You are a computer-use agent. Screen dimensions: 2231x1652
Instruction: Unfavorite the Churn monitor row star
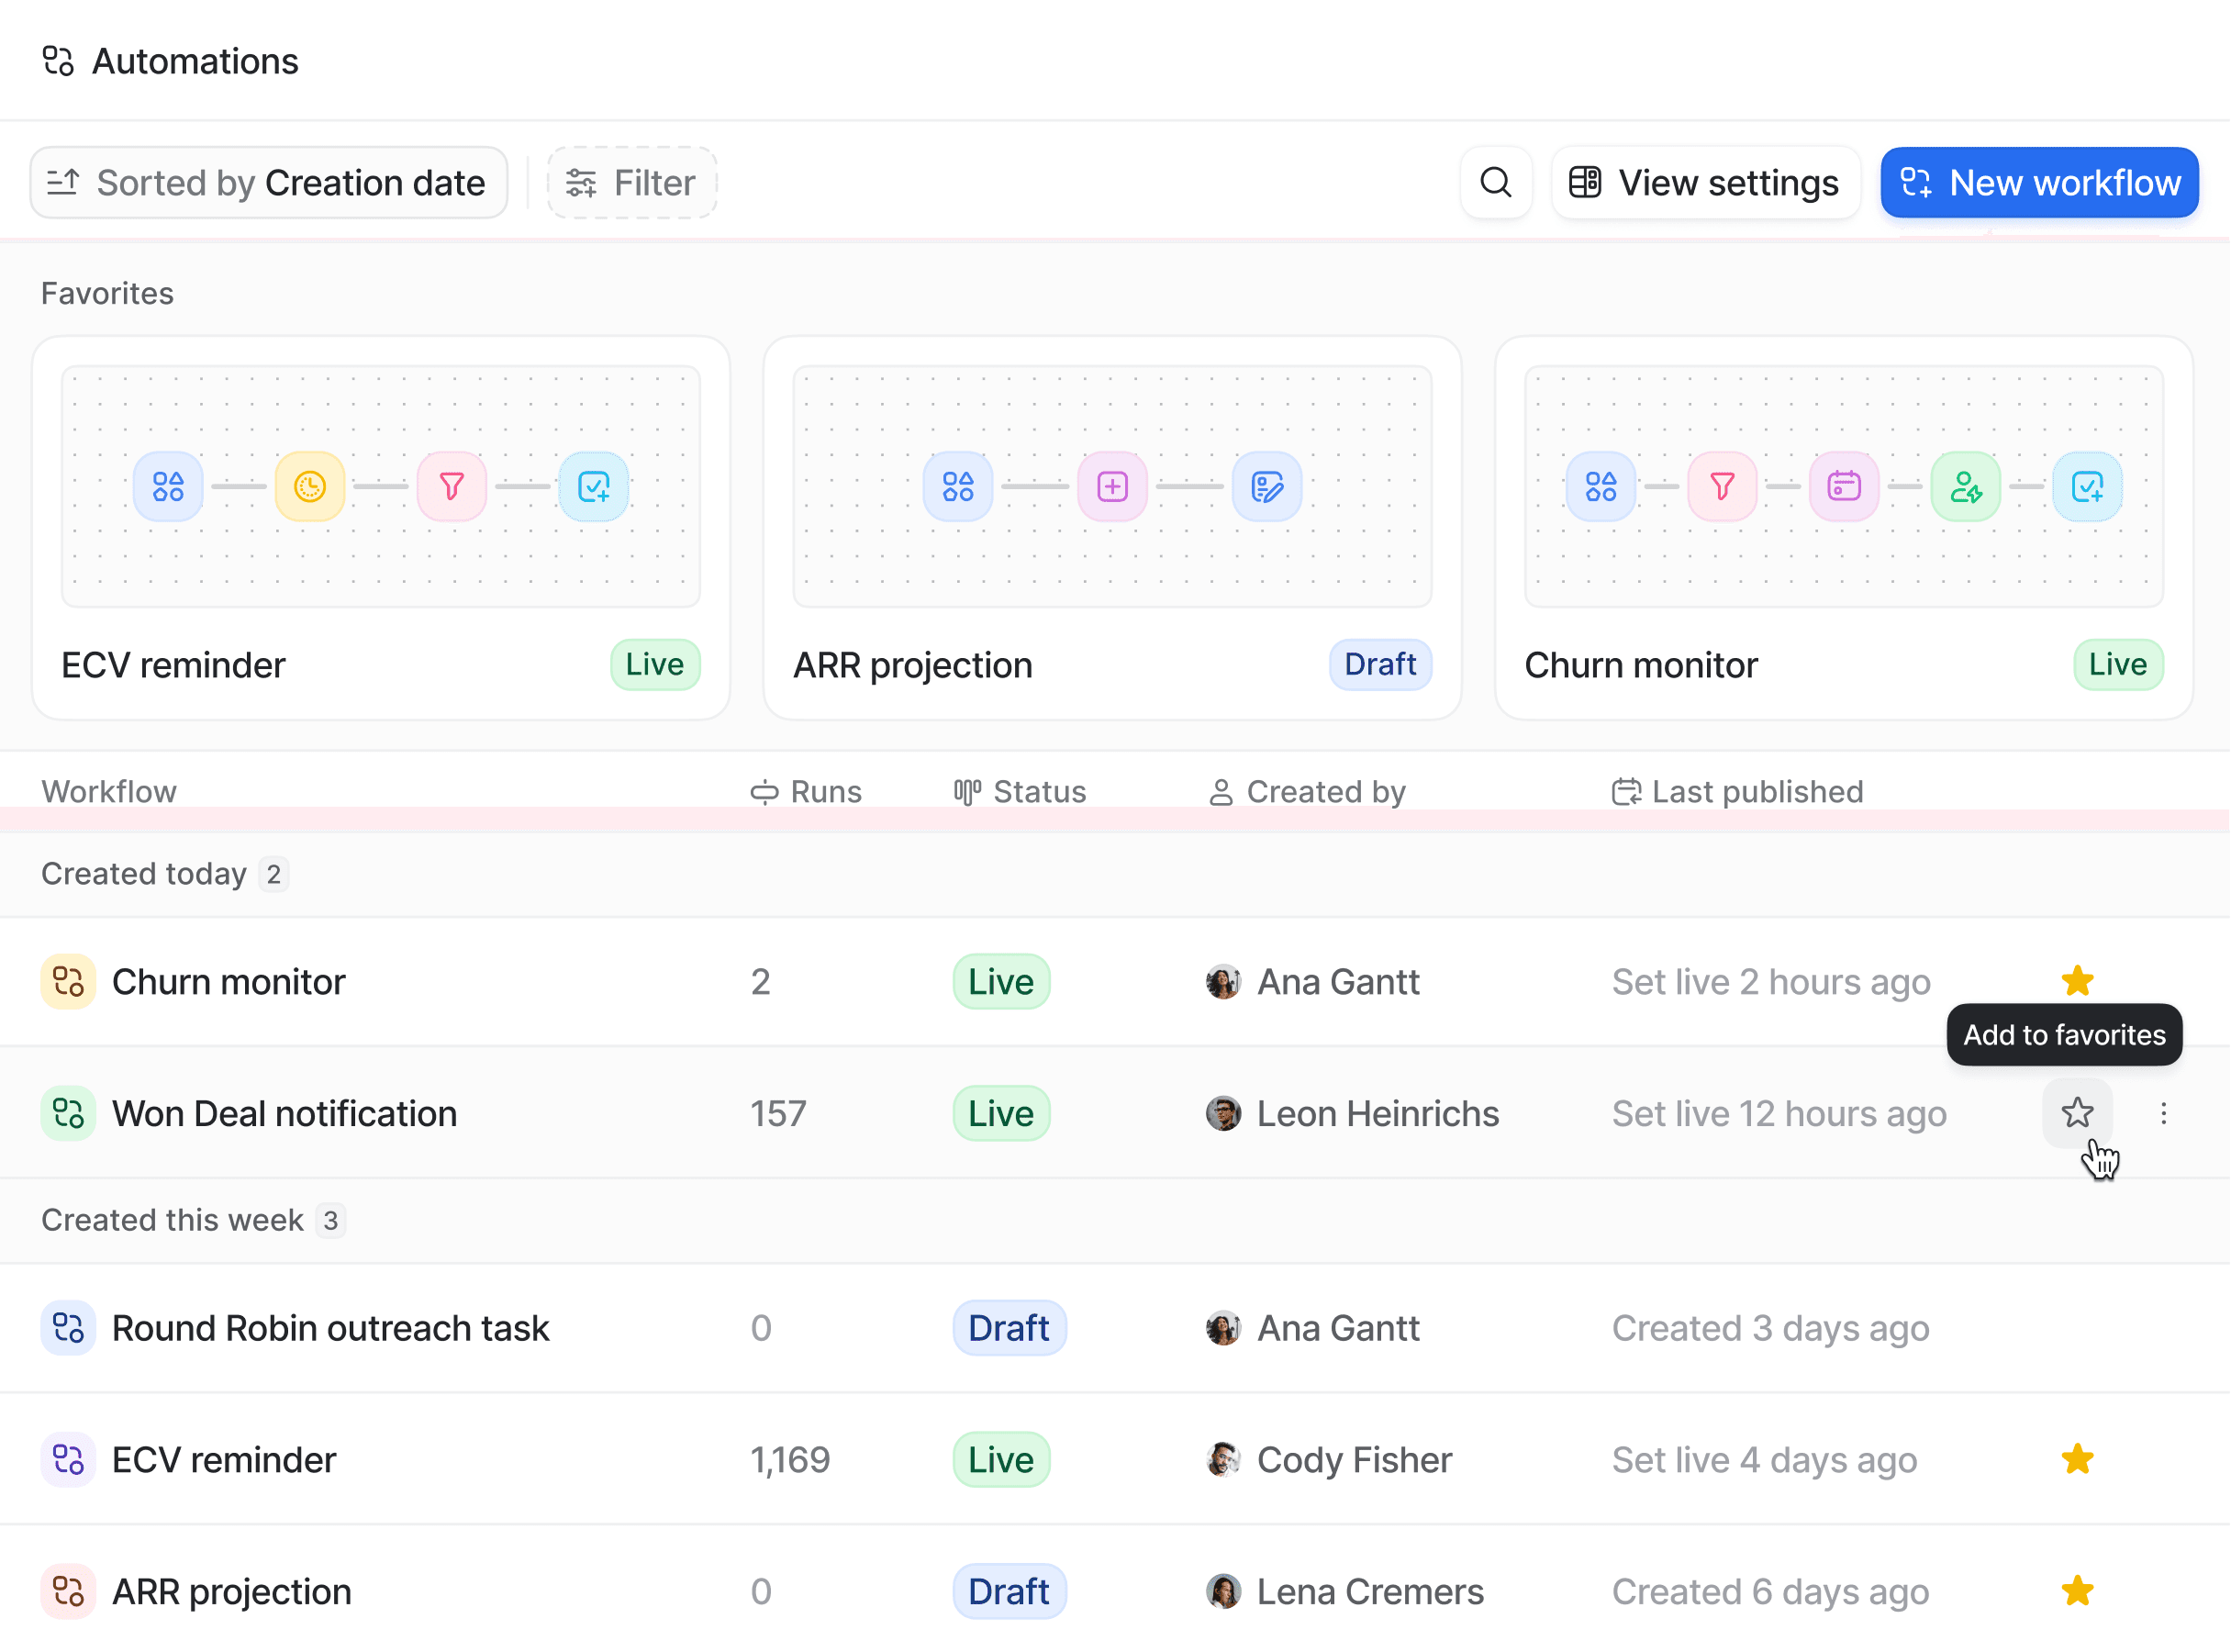coord(2078,981)
